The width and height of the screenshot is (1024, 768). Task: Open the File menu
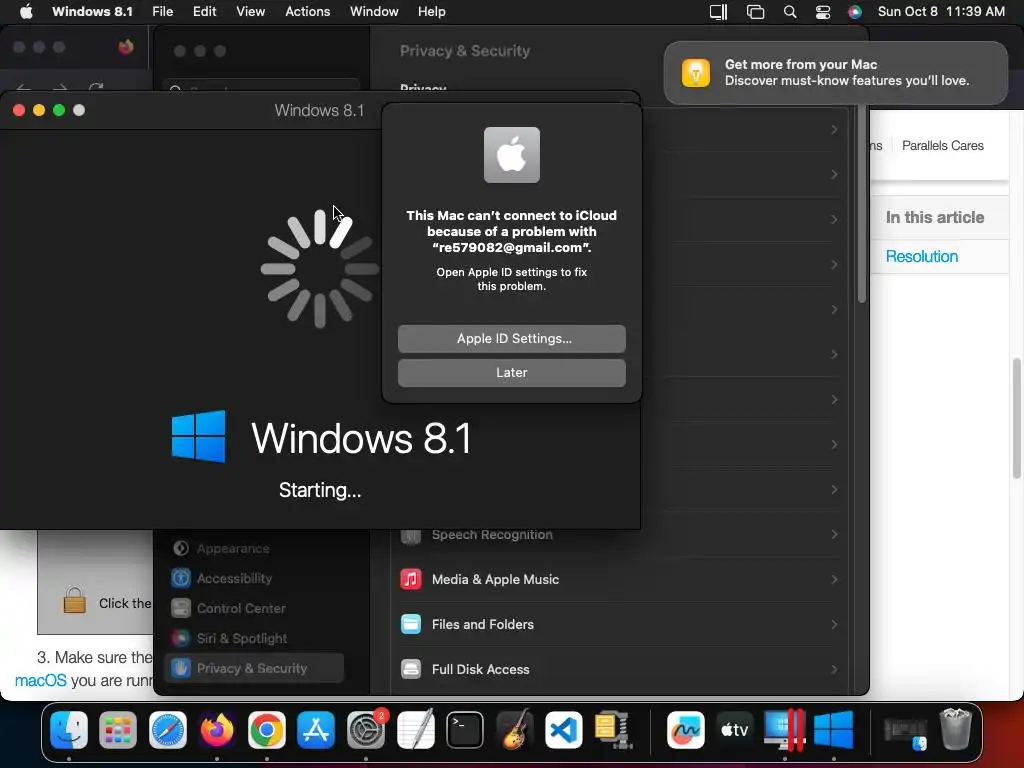click(x=163, y=11)
